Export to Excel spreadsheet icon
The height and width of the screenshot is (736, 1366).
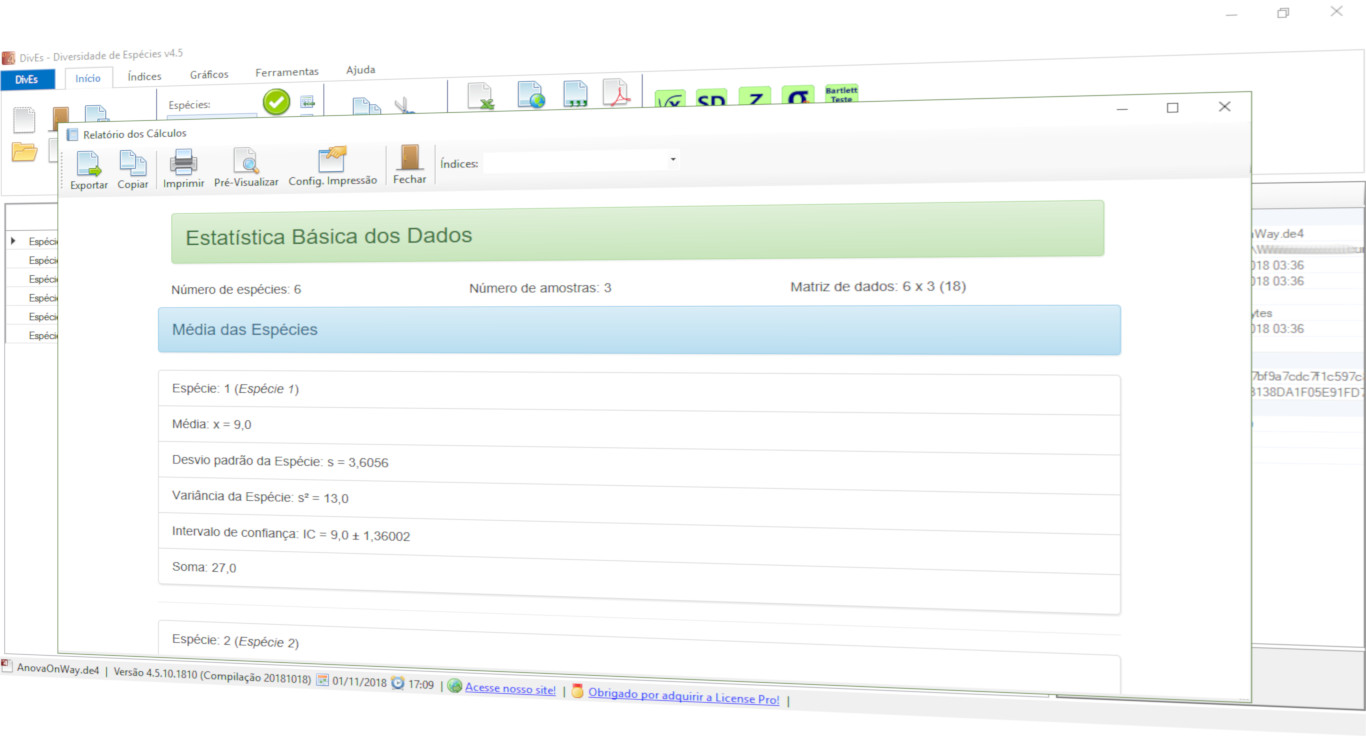pyautogui.click(x=481, y=96)
